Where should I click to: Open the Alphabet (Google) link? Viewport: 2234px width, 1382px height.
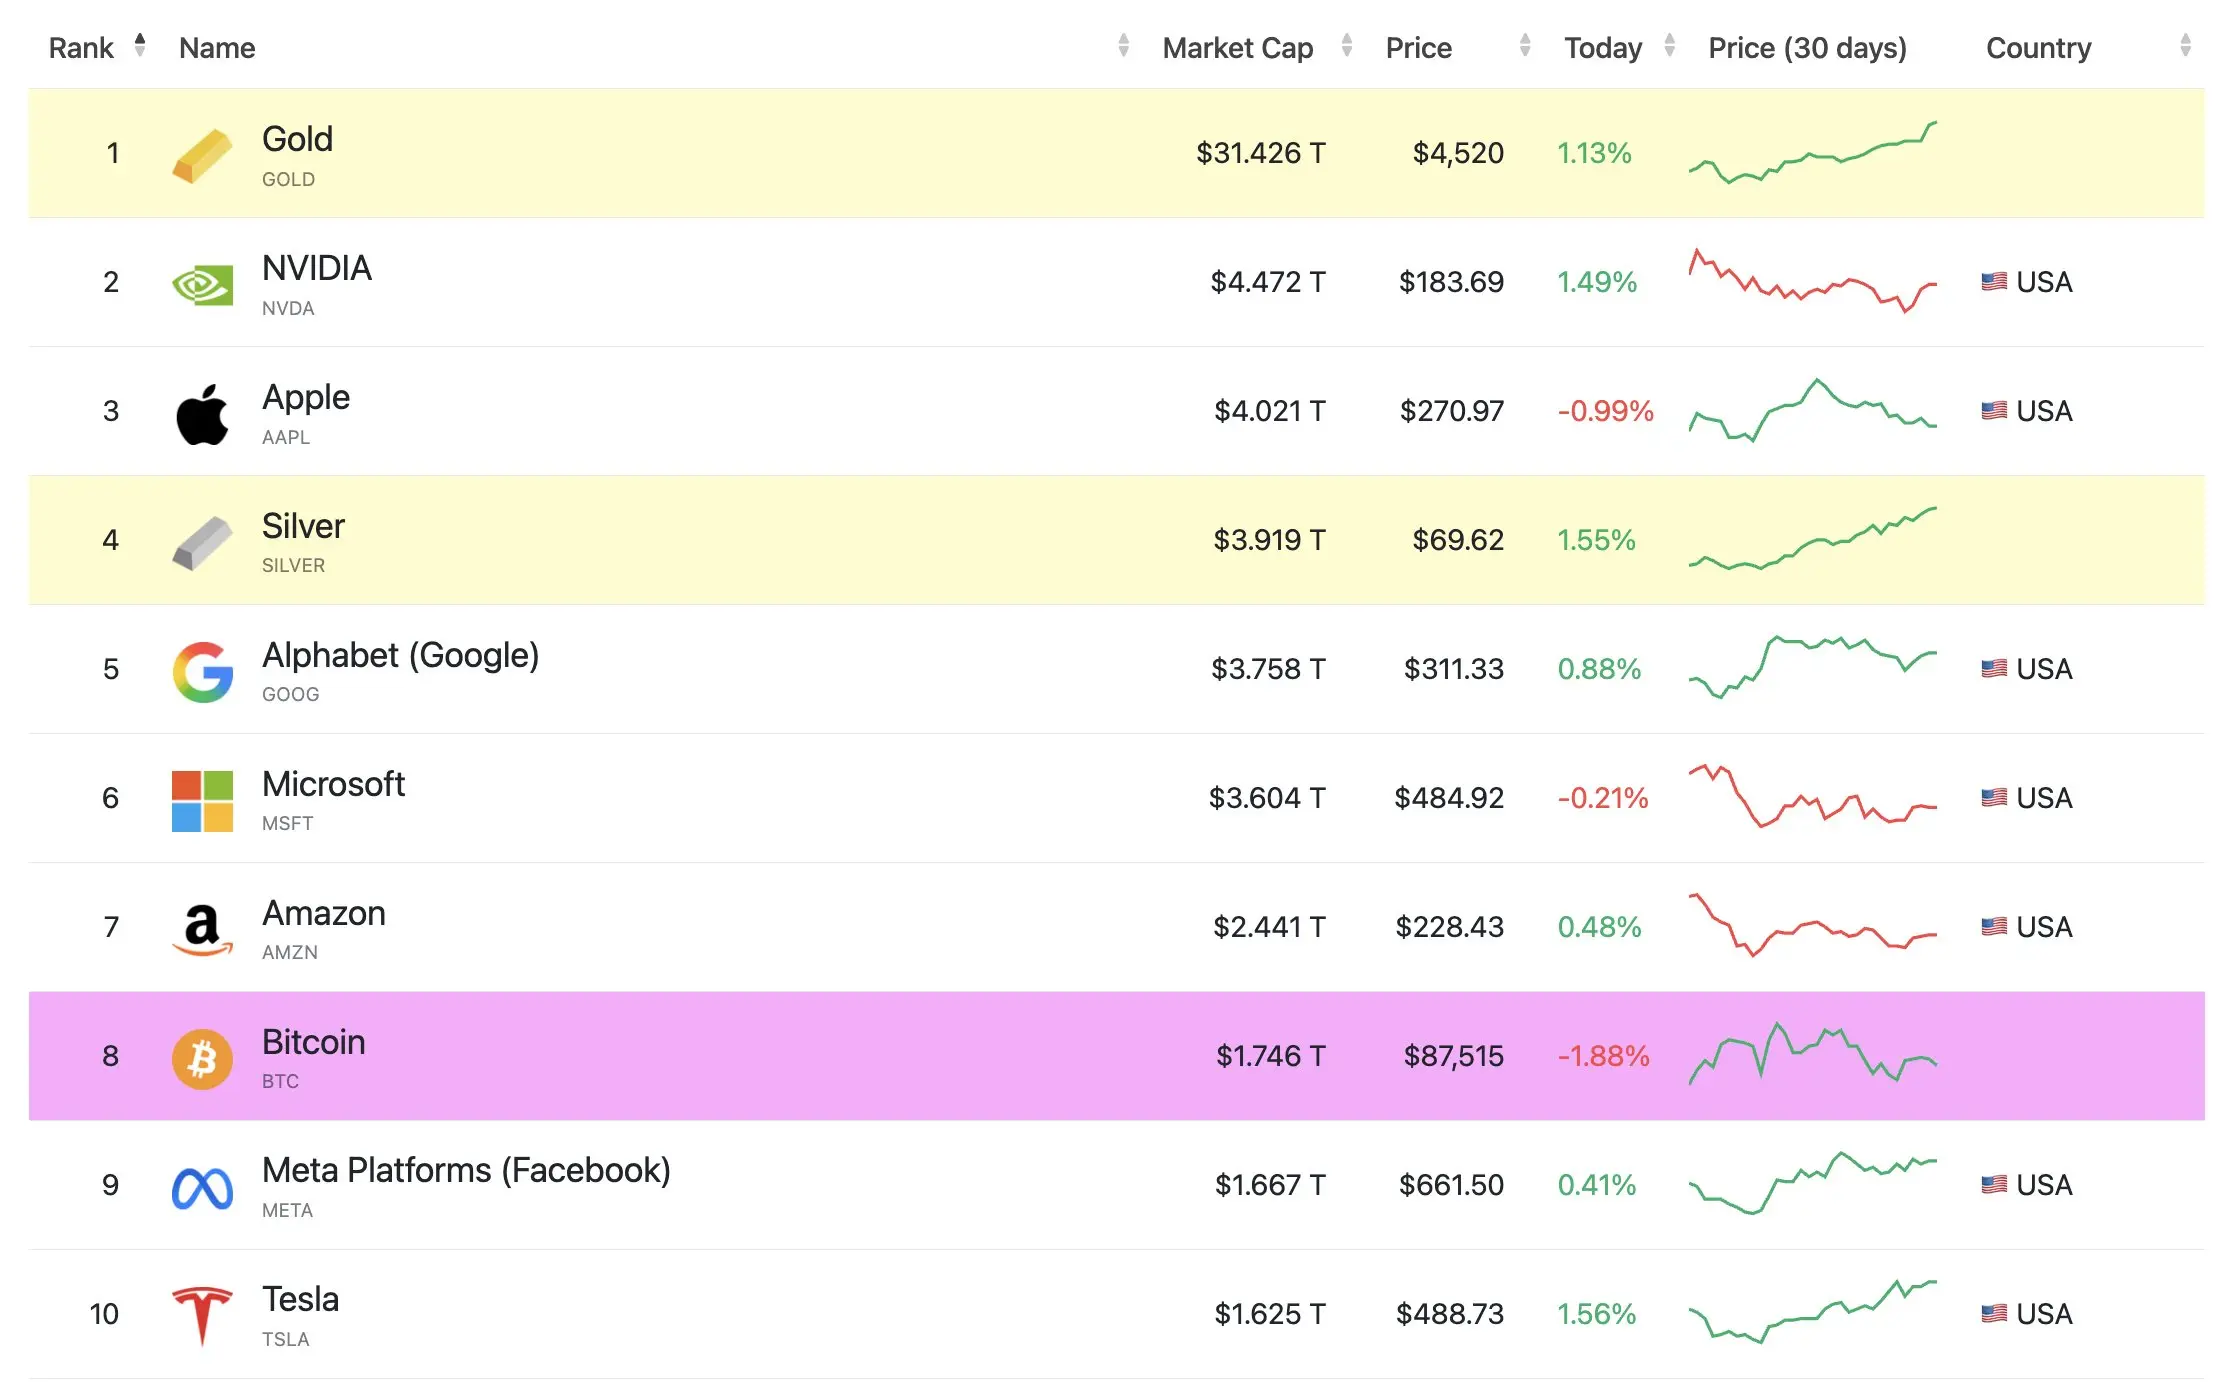click(x=400, y=655)
